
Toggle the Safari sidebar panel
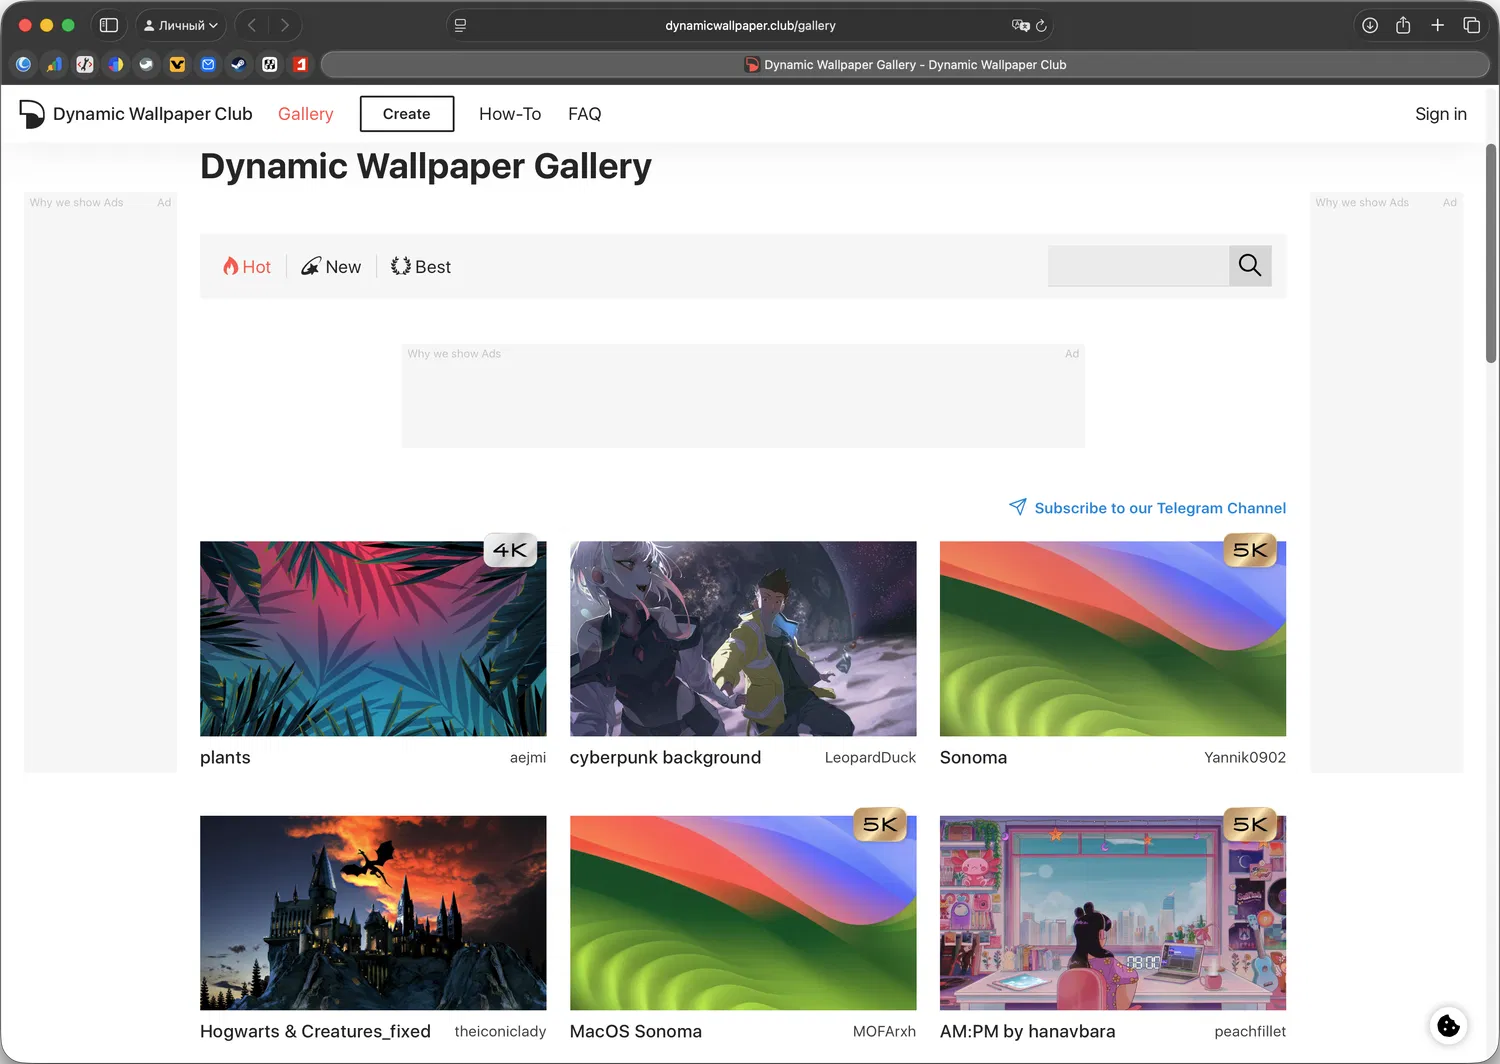click(109, 25)
